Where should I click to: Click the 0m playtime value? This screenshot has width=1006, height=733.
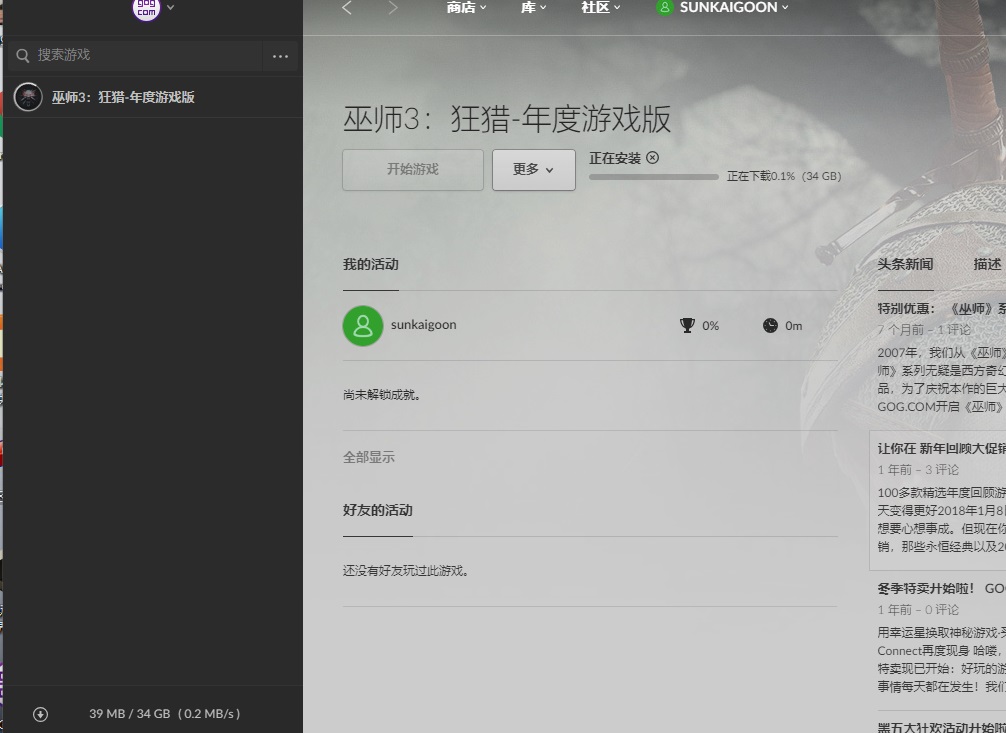pyautogui.click(x=794, y=326)
